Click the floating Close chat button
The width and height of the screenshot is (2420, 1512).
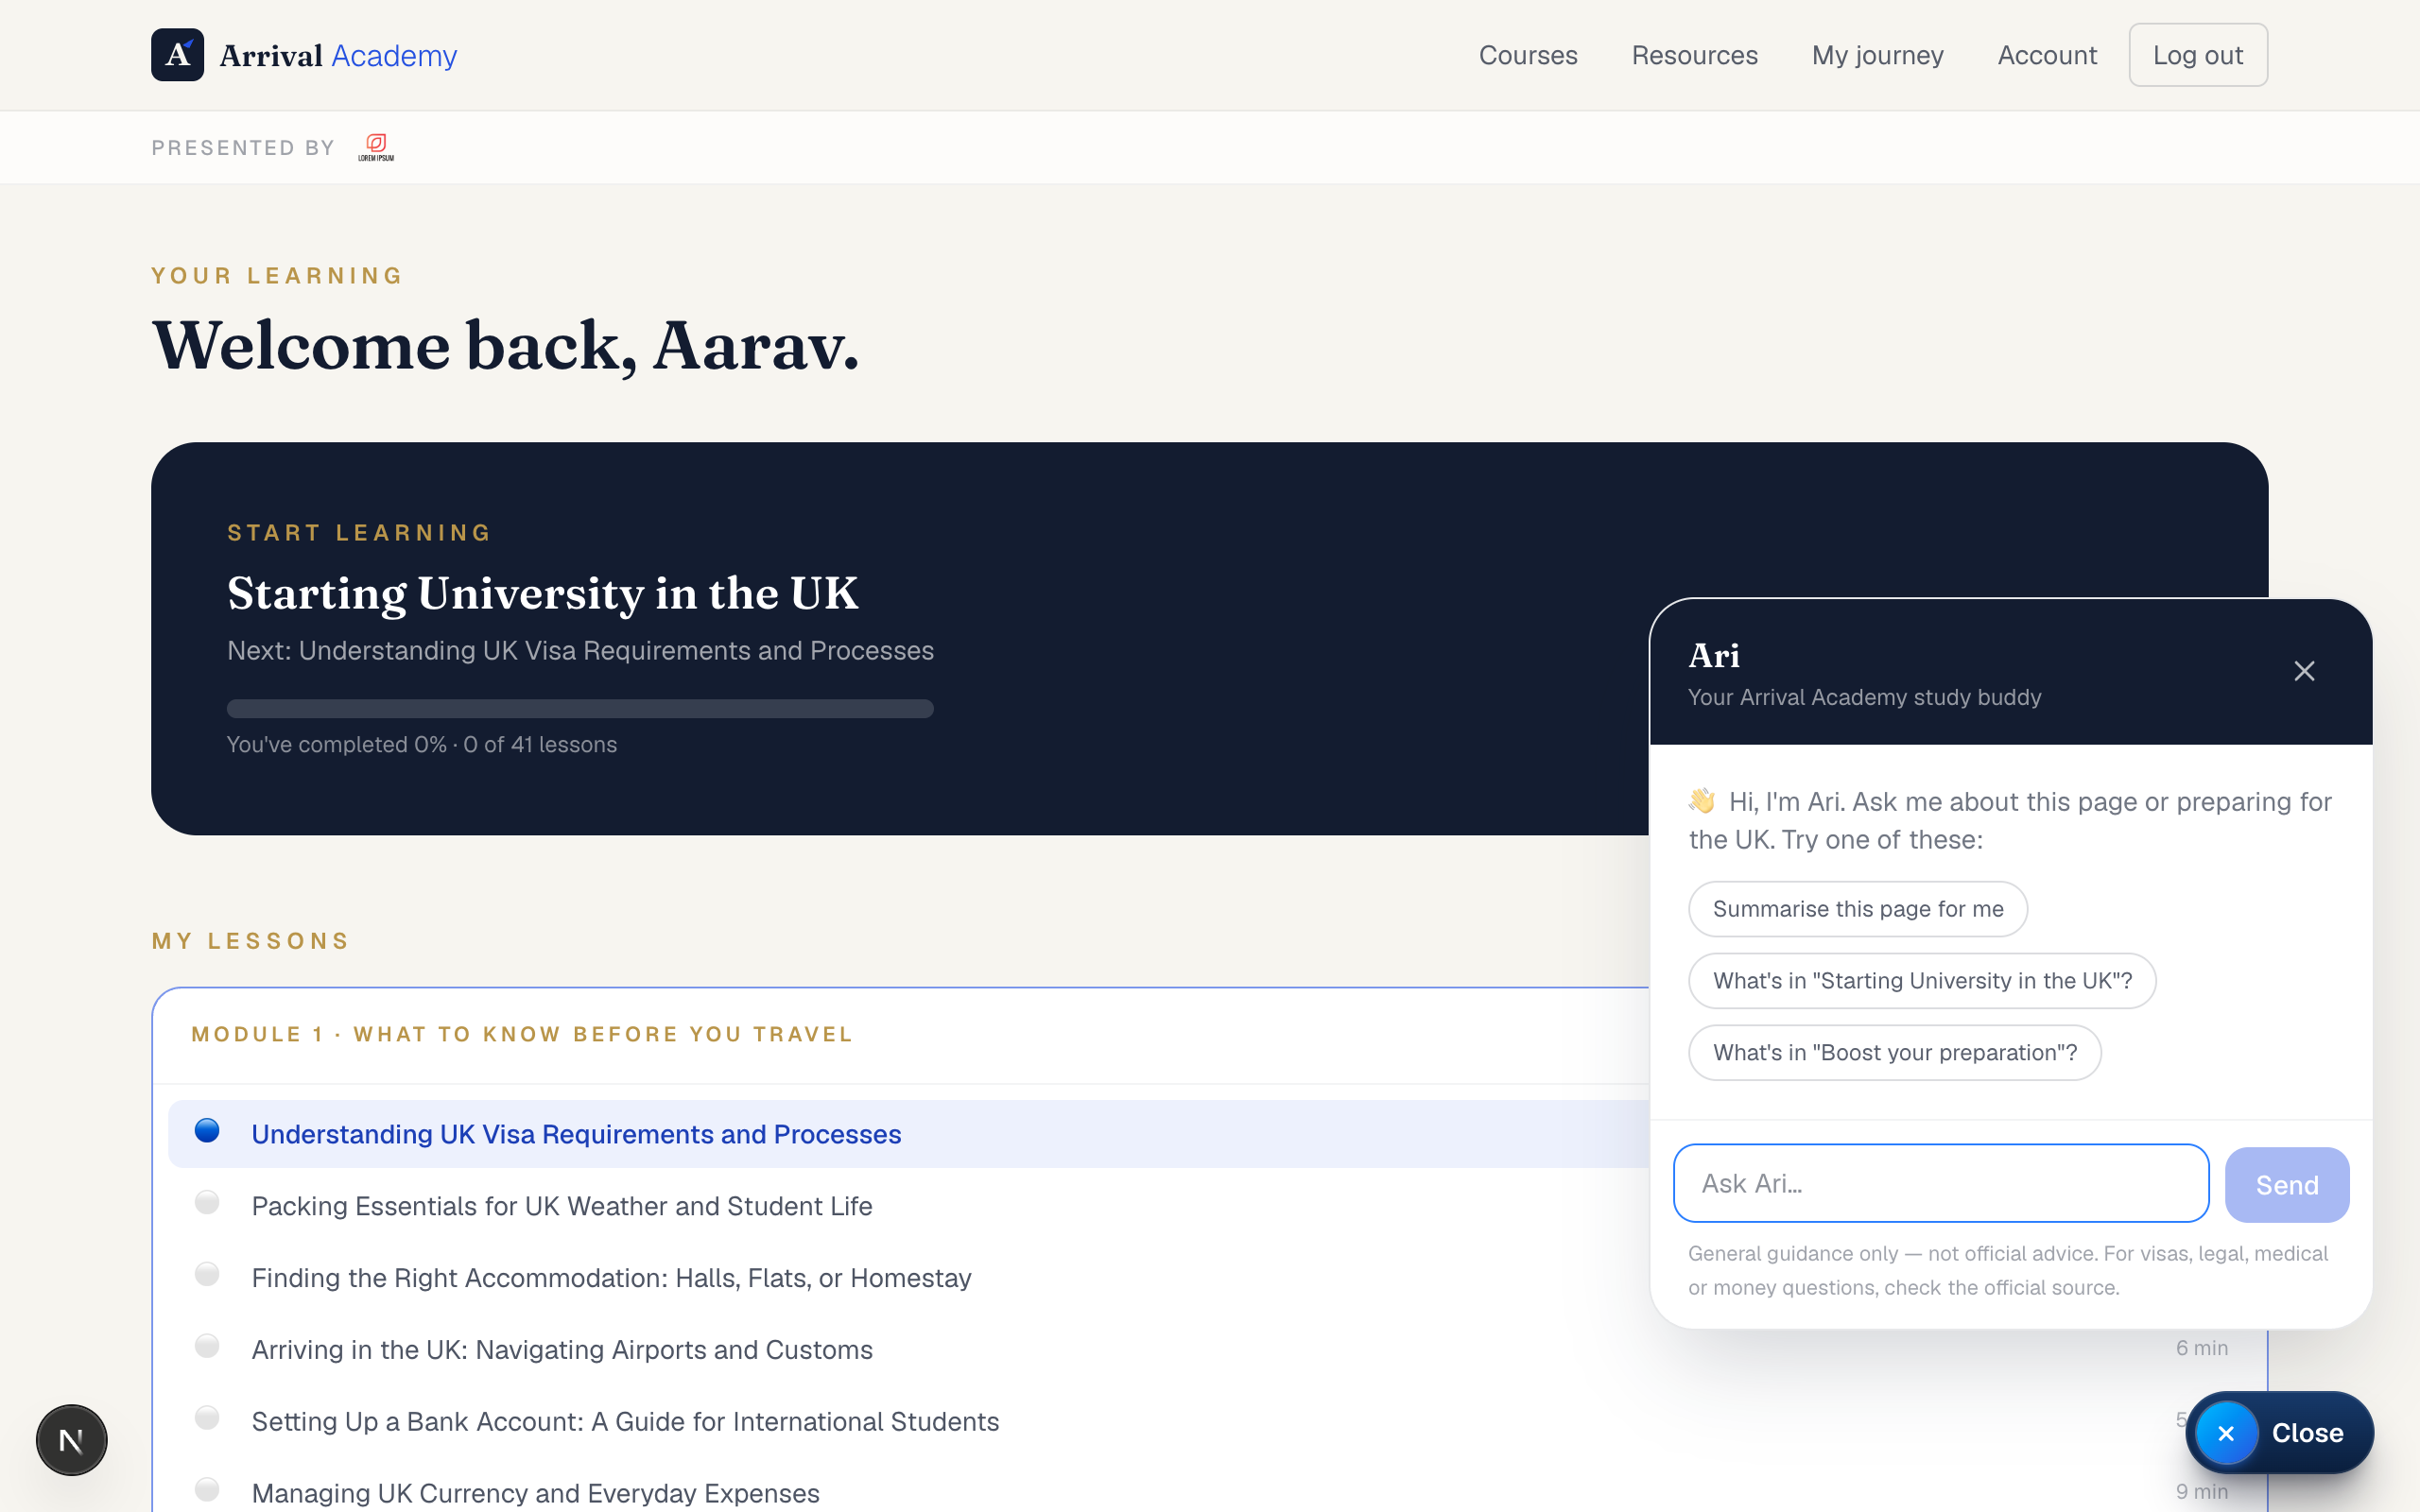pyautogui.click(x=2280, y=1433)
